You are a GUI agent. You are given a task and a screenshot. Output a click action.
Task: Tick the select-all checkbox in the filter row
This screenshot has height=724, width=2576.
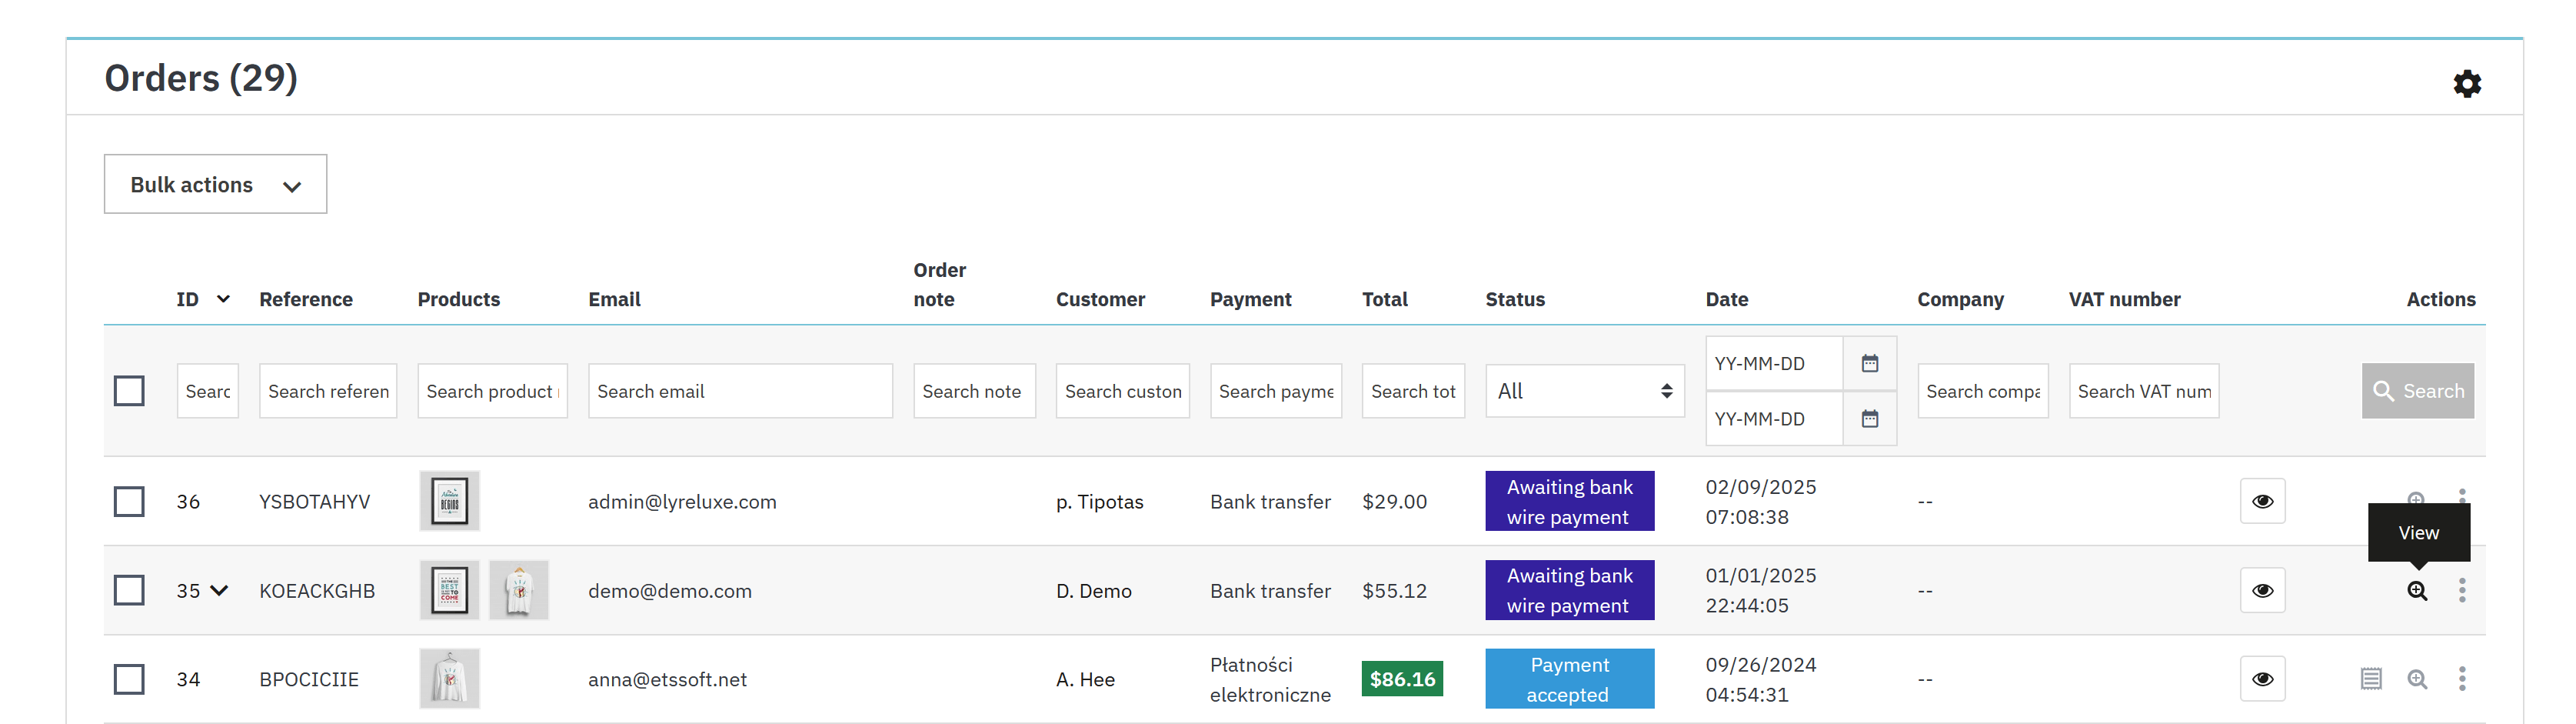(x=129, y=391)
